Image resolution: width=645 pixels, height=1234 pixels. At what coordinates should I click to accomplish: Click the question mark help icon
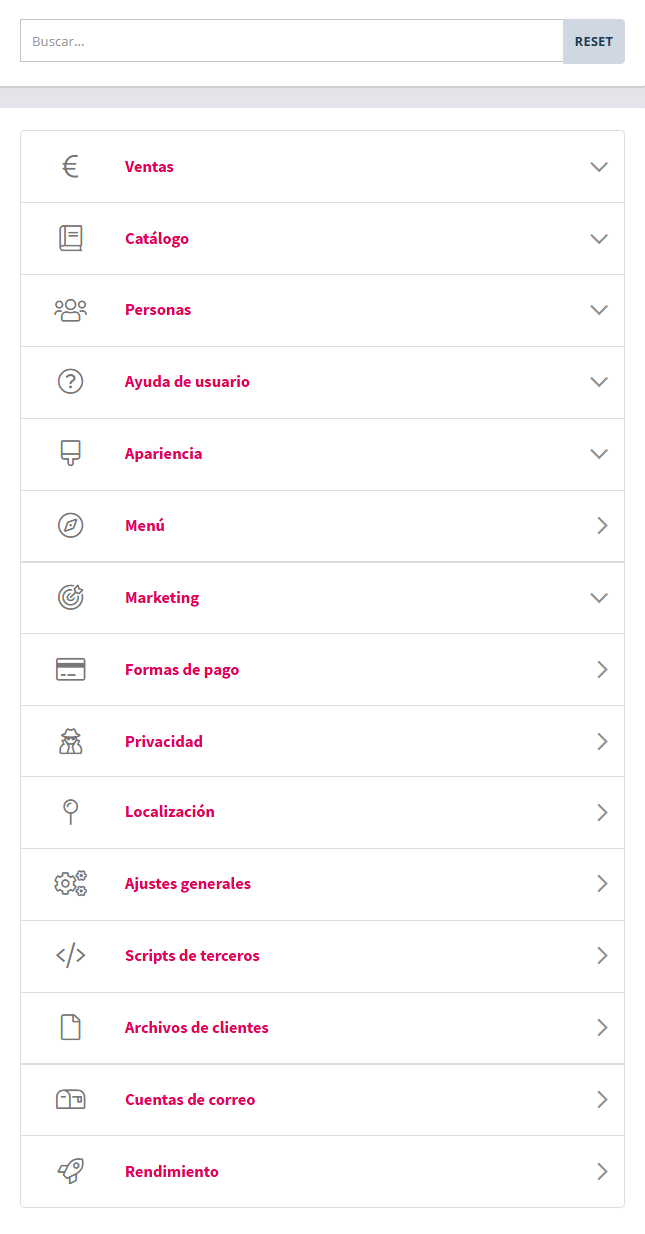(x=70, y=382)
